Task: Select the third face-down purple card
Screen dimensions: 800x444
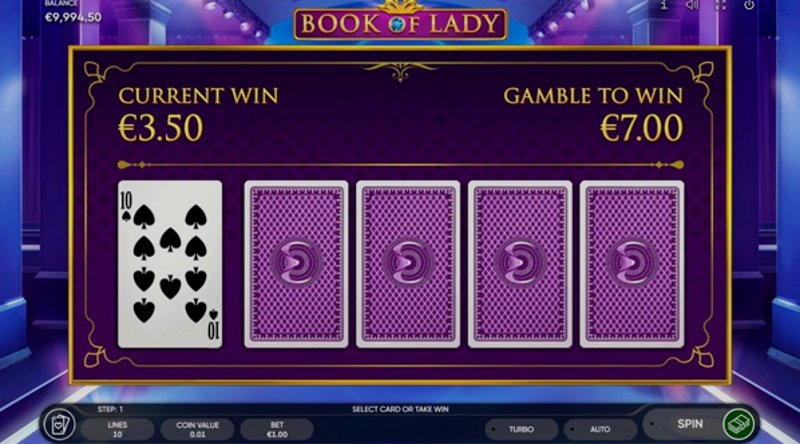Action: (520, 264)
